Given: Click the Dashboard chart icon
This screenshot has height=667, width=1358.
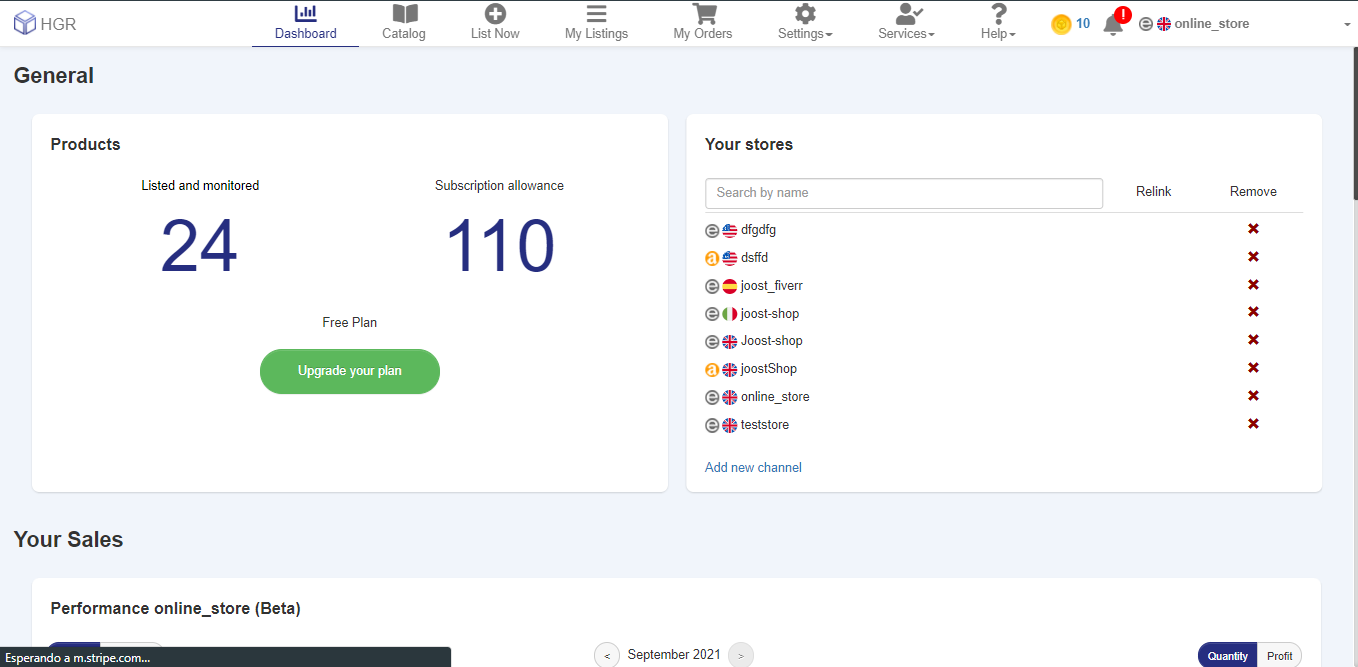Looking at the screenshot, I should tap(306, 14).
